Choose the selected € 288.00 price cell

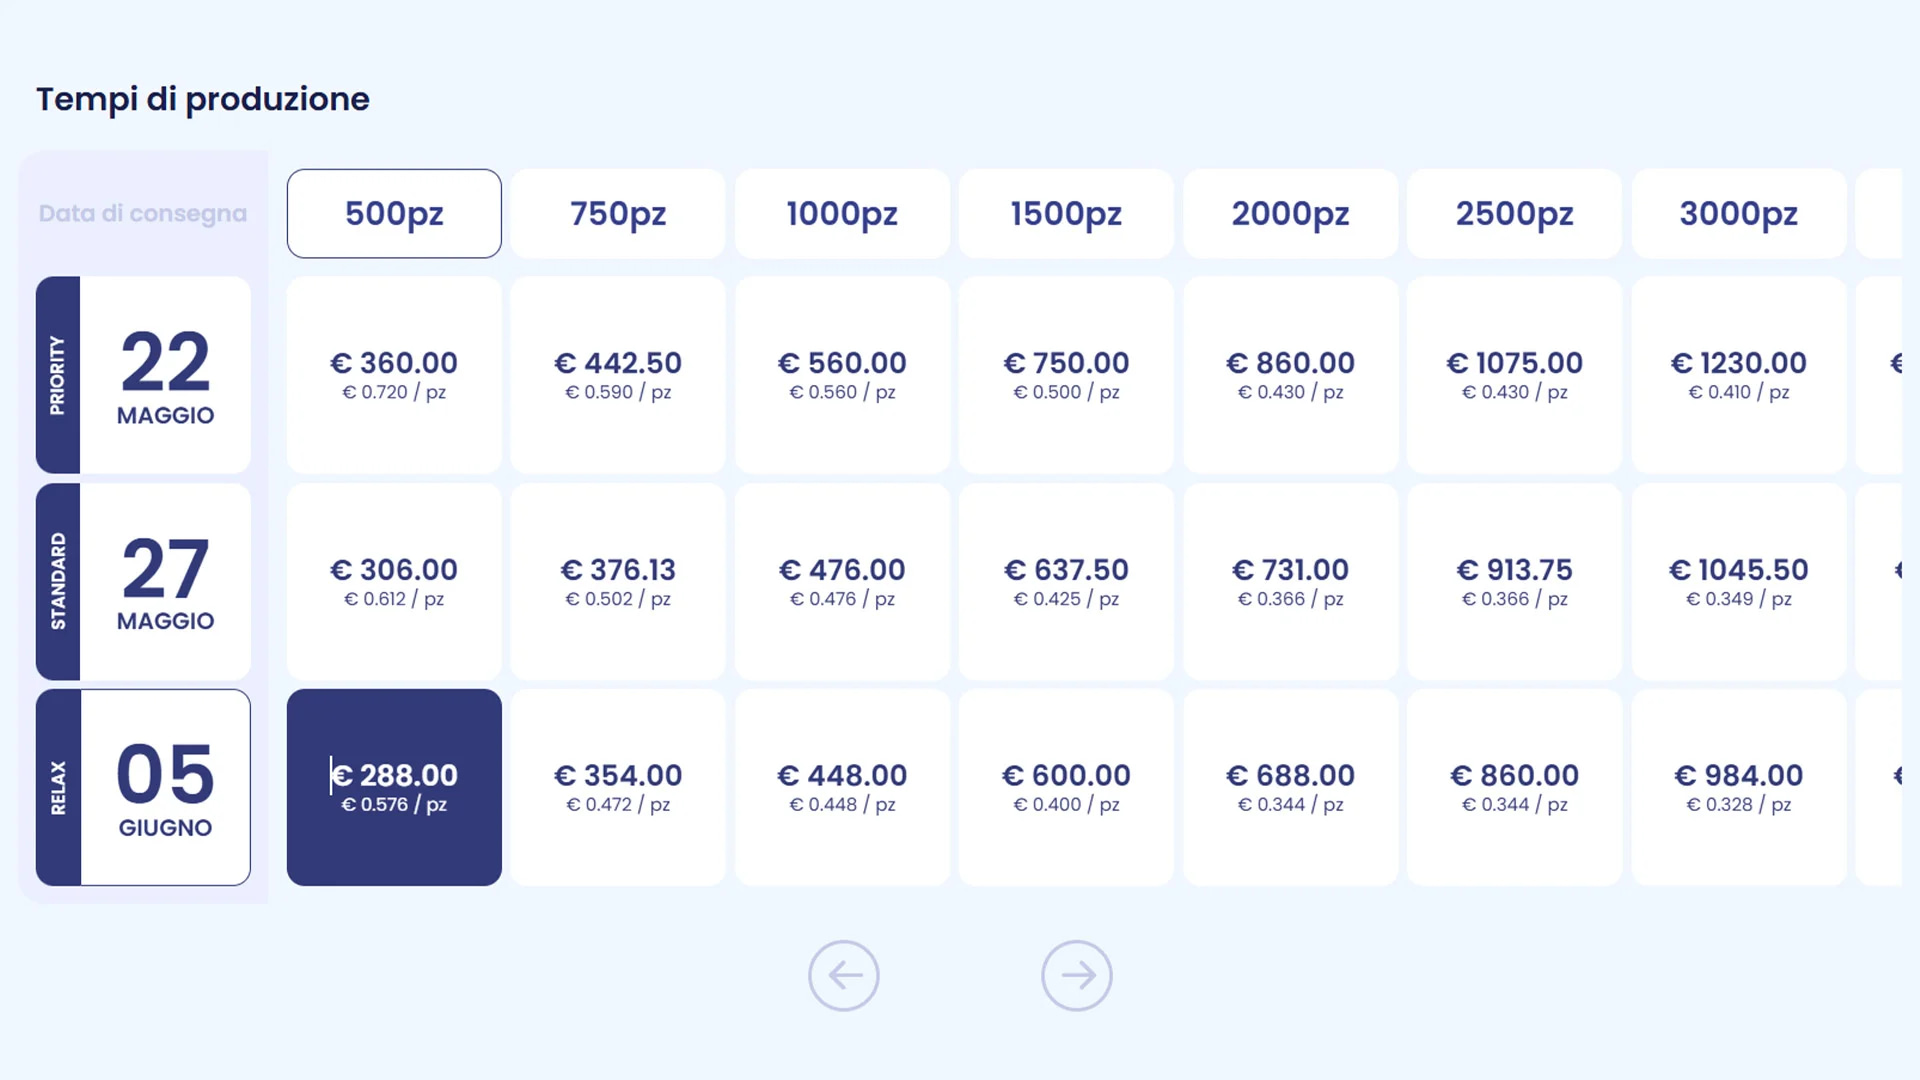[394, 787]
